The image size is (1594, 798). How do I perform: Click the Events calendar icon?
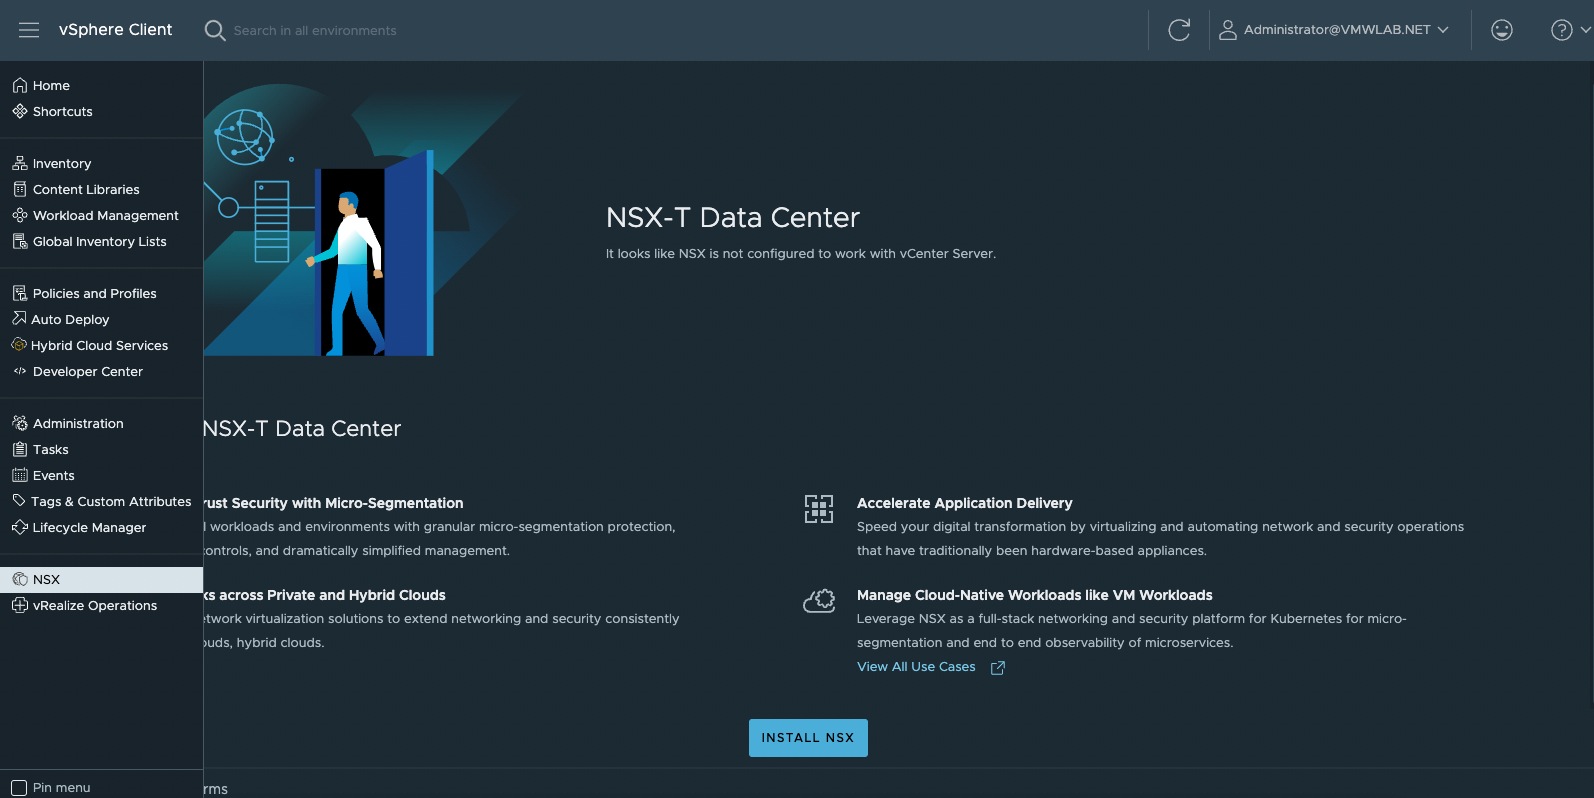click(x=20, y=475)
